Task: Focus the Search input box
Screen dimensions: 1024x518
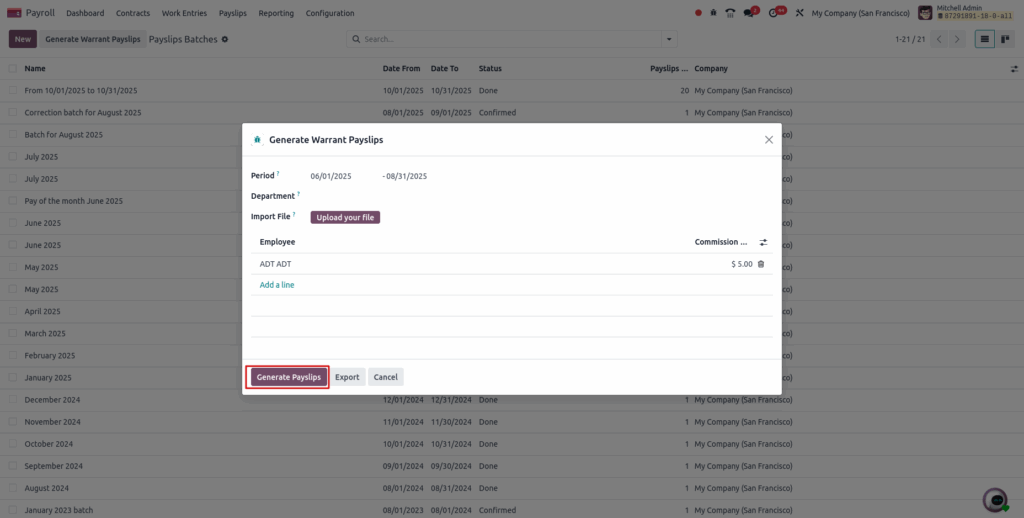Action: tap(511, 39)
